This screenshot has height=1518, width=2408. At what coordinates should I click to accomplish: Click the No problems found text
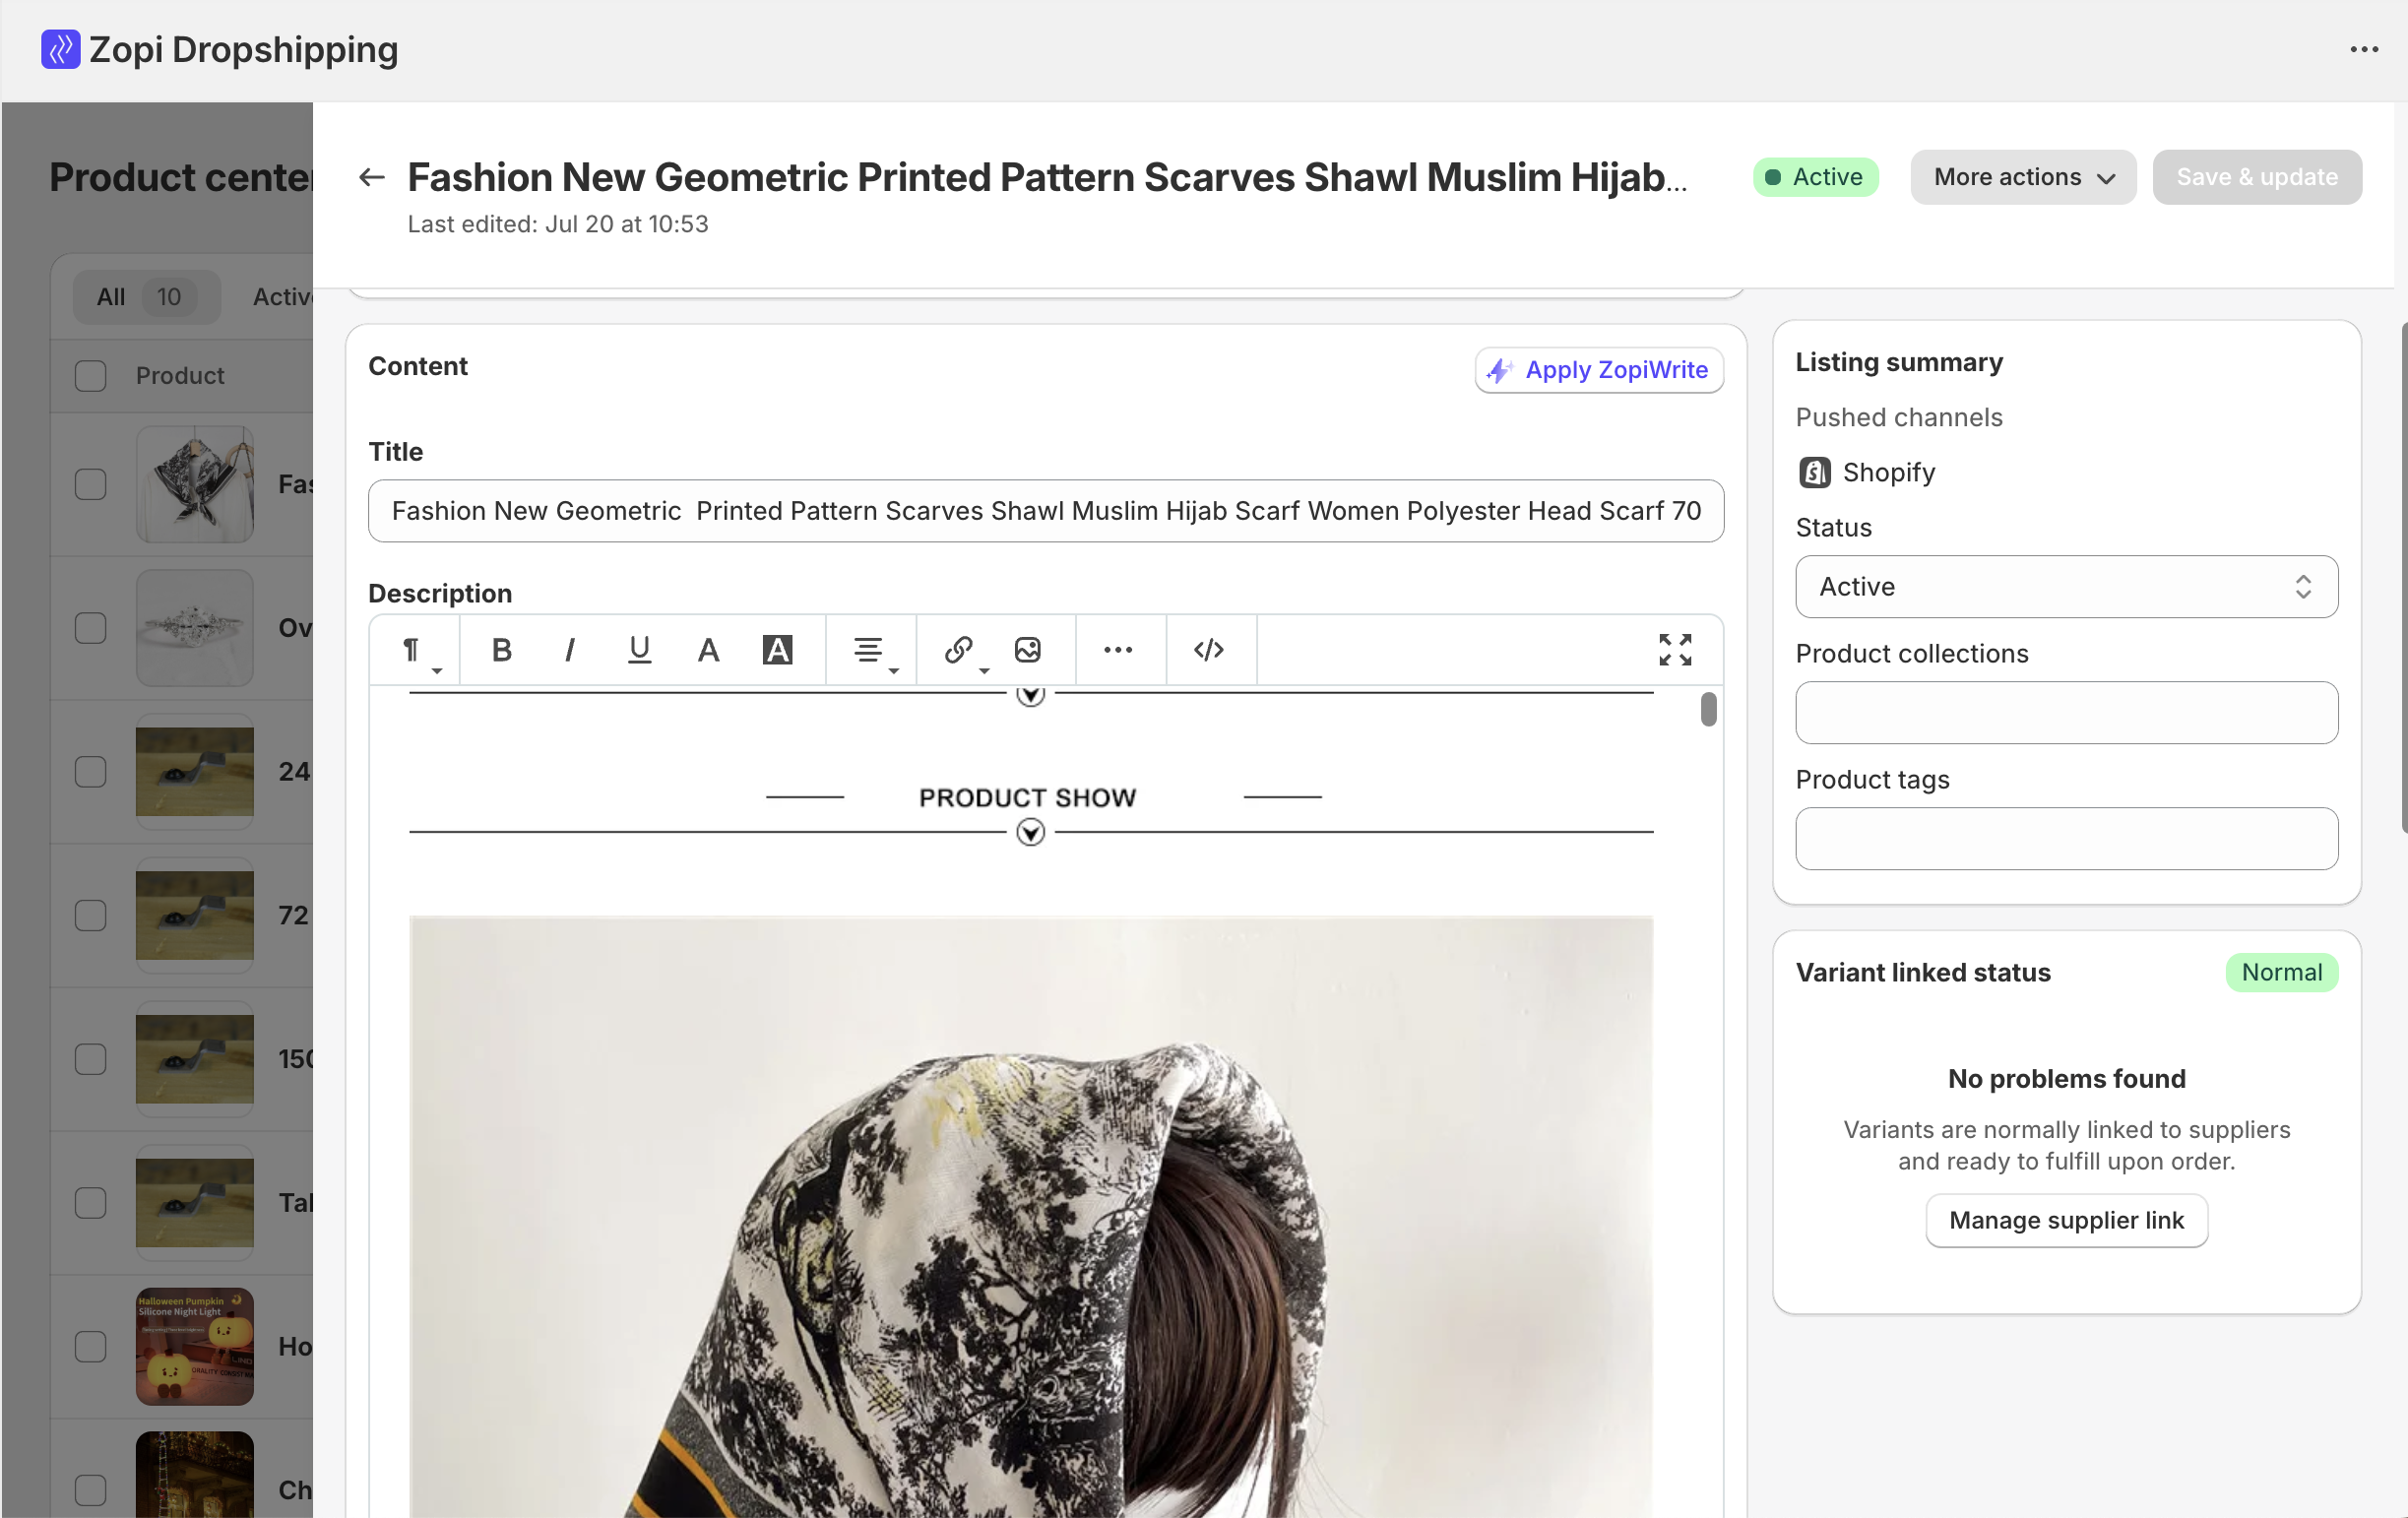point(2066,1079)
